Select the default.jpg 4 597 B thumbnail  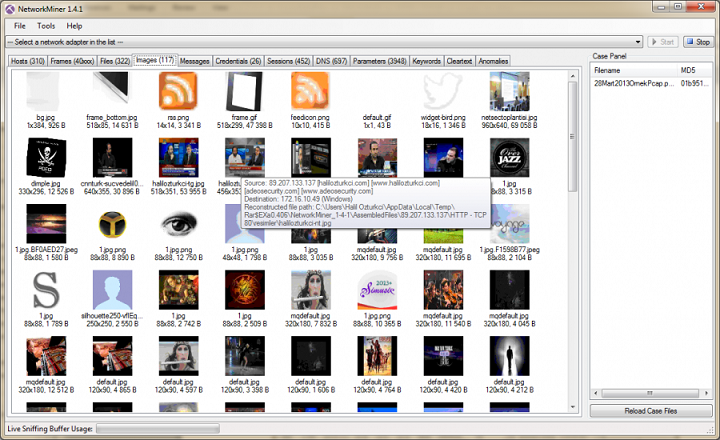[178, 356]
